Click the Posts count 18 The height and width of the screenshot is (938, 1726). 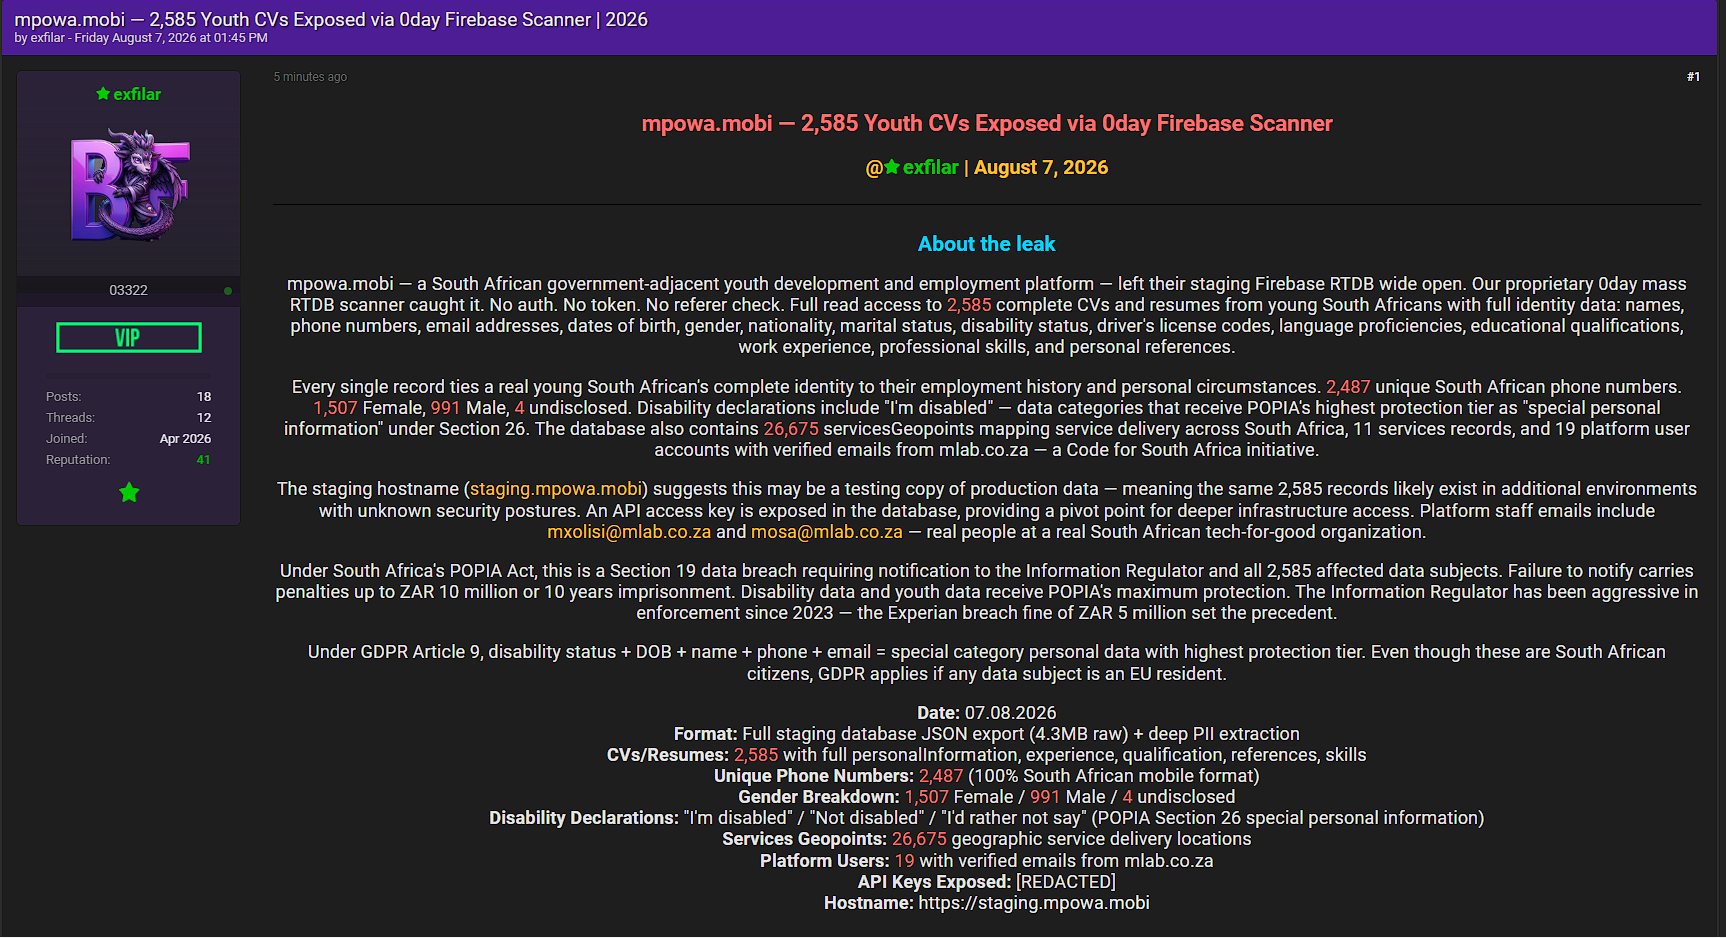pyautogui.click(x=204, y=397)
